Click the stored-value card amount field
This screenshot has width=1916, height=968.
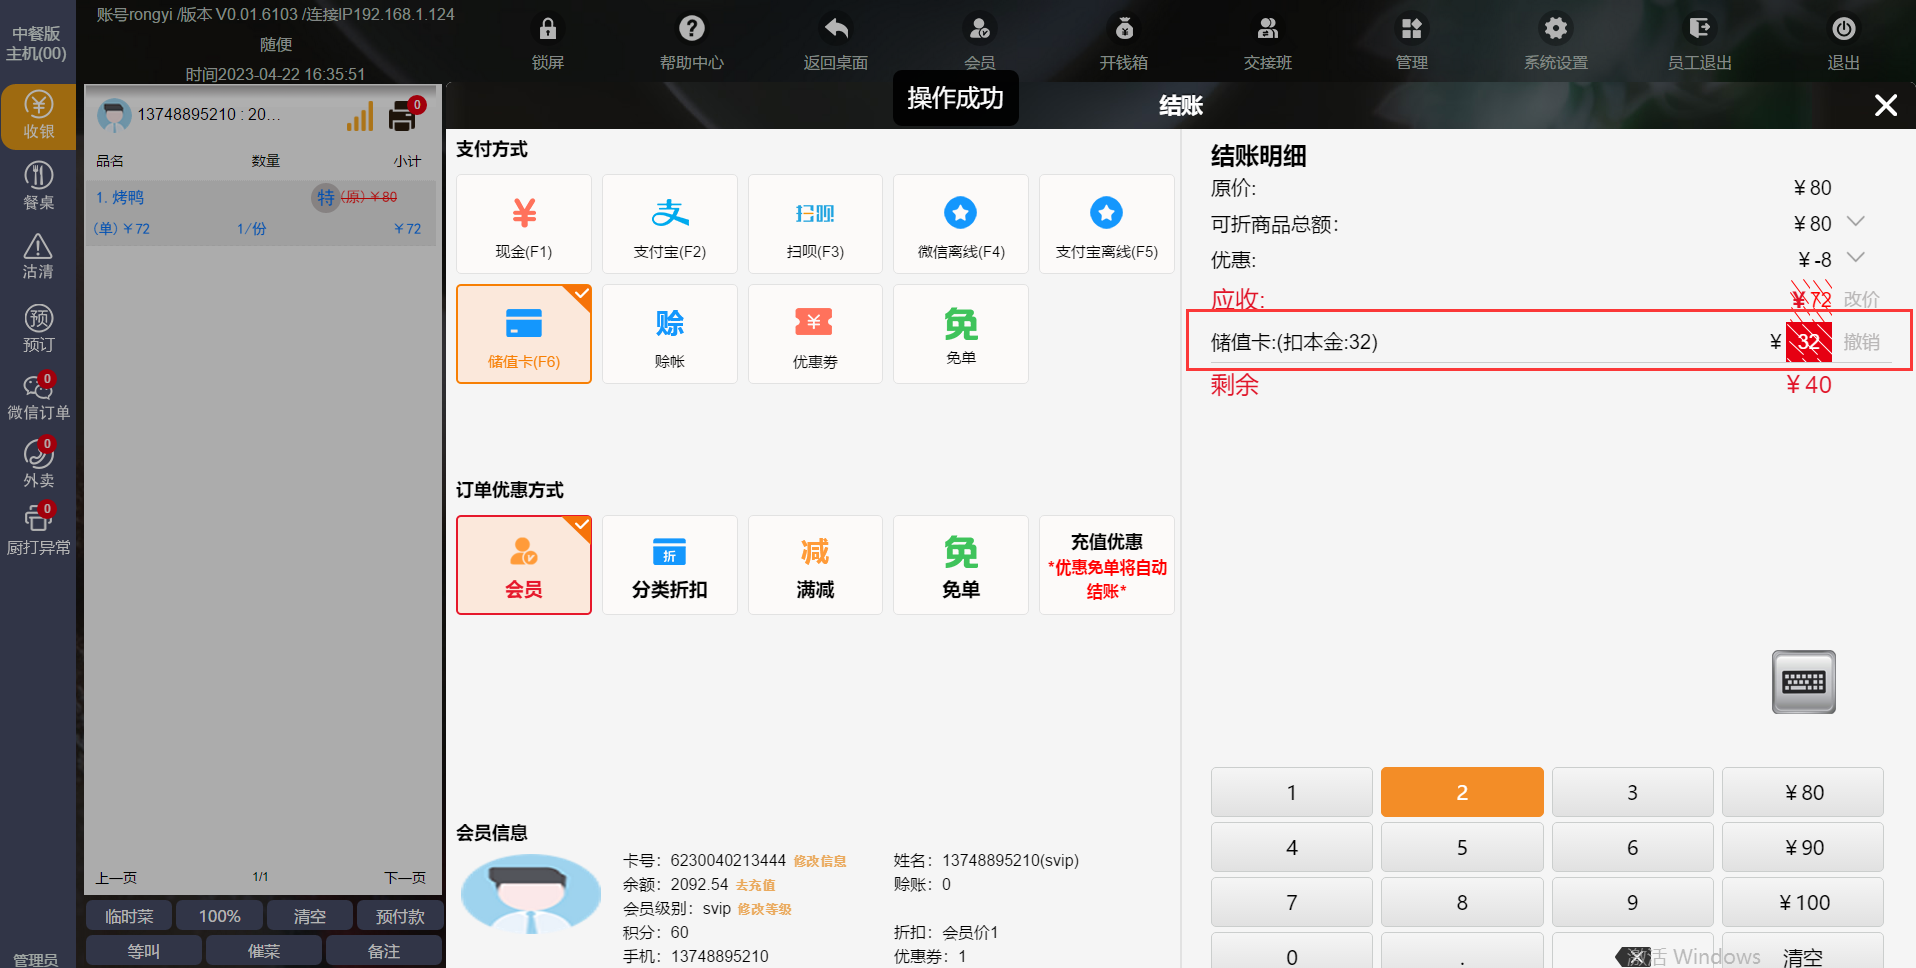pyautogui.click(x=1808, y=342)
